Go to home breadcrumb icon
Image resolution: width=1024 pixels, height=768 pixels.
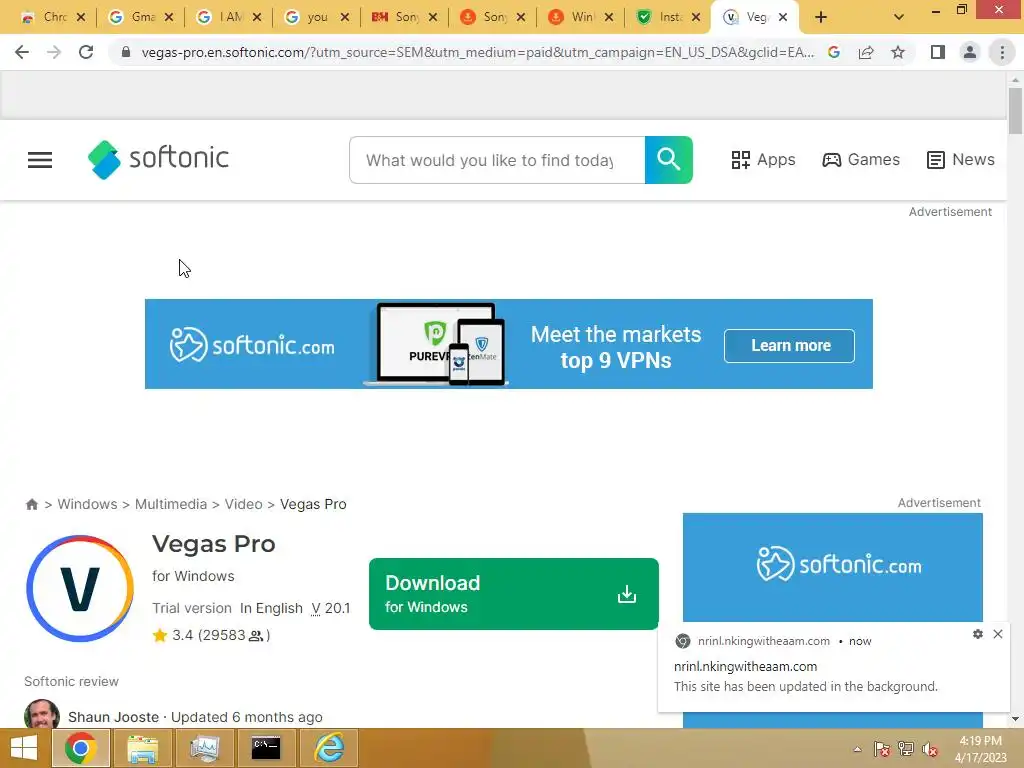pyautogui.click(x=31, y=504)
